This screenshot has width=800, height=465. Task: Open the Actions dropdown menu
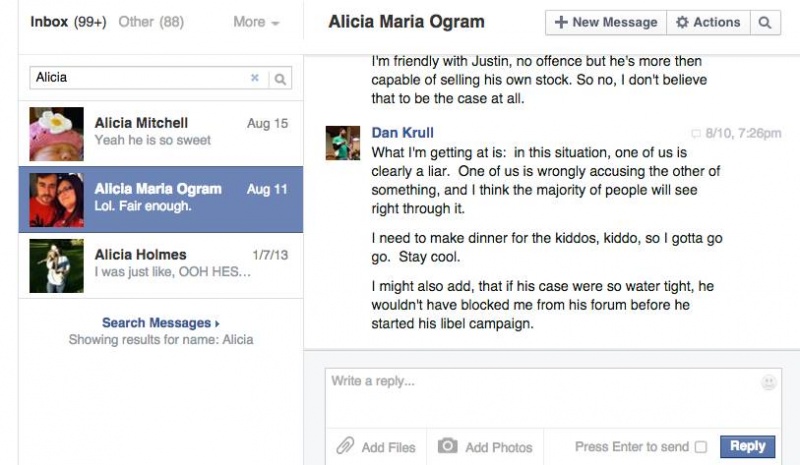click(708, 22)
